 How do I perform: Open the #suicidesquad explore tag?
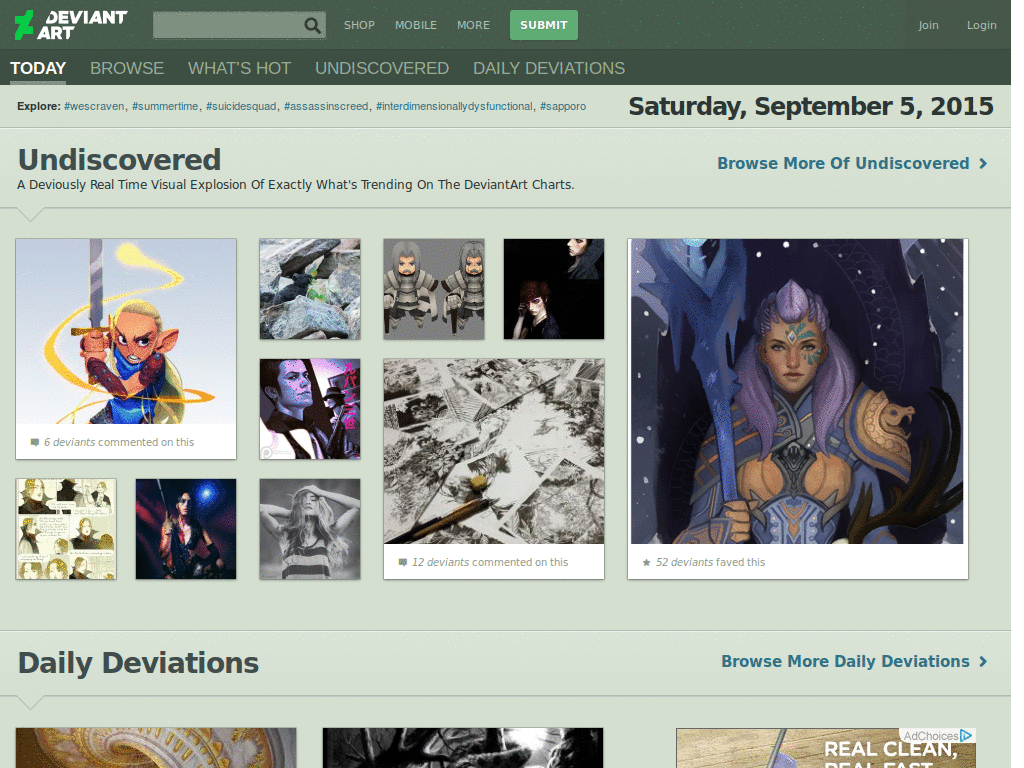241,106
